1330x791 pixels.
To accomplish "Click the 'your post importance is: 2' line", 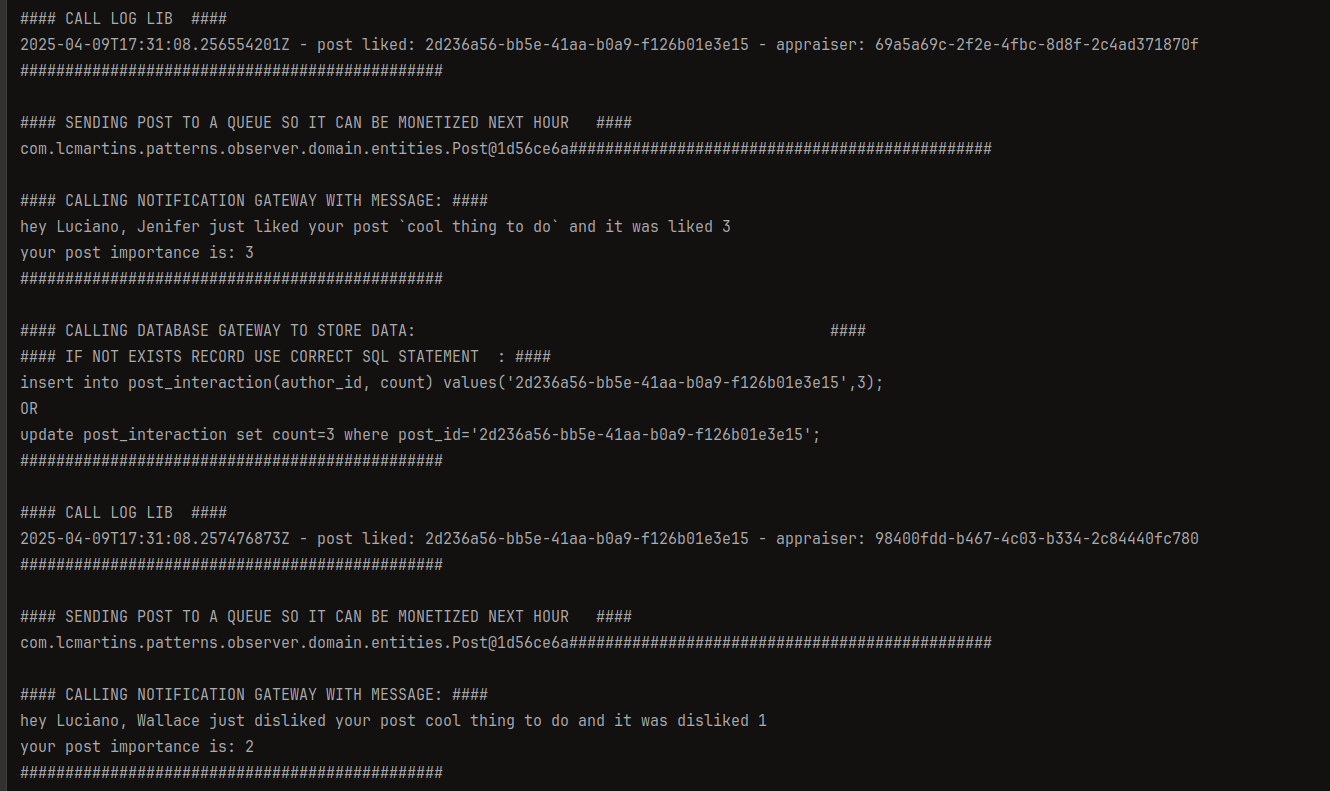I will (137, 746).
